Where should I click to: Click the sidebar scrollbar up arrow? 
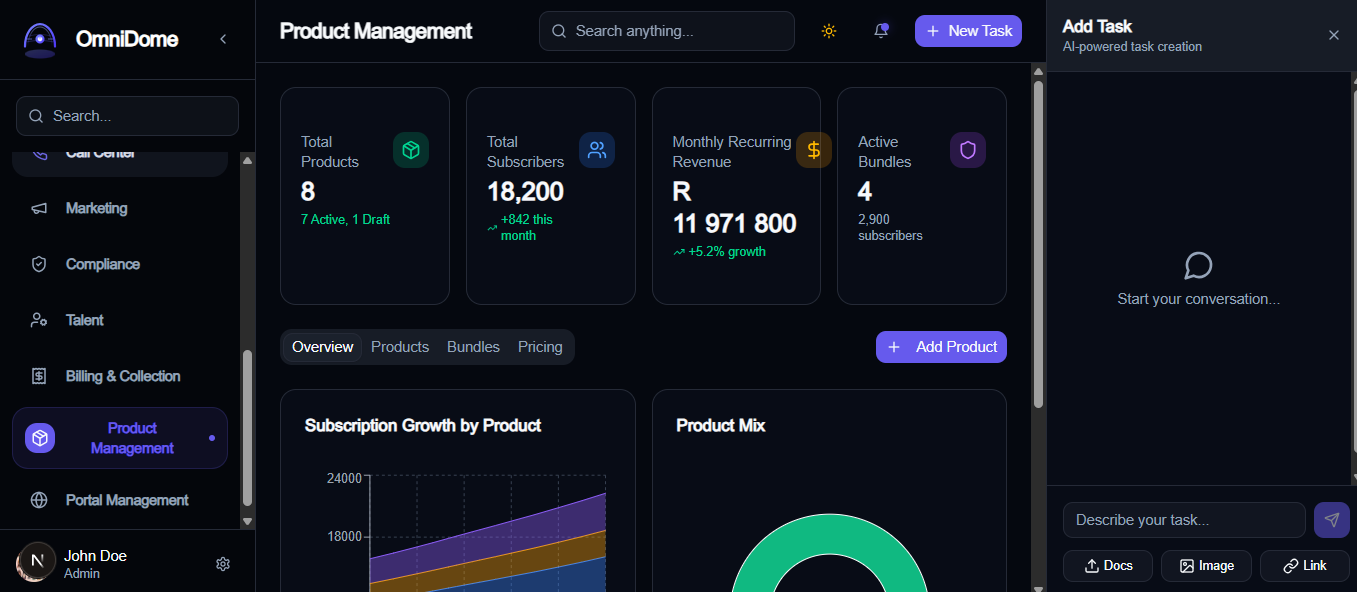[248, 160]
